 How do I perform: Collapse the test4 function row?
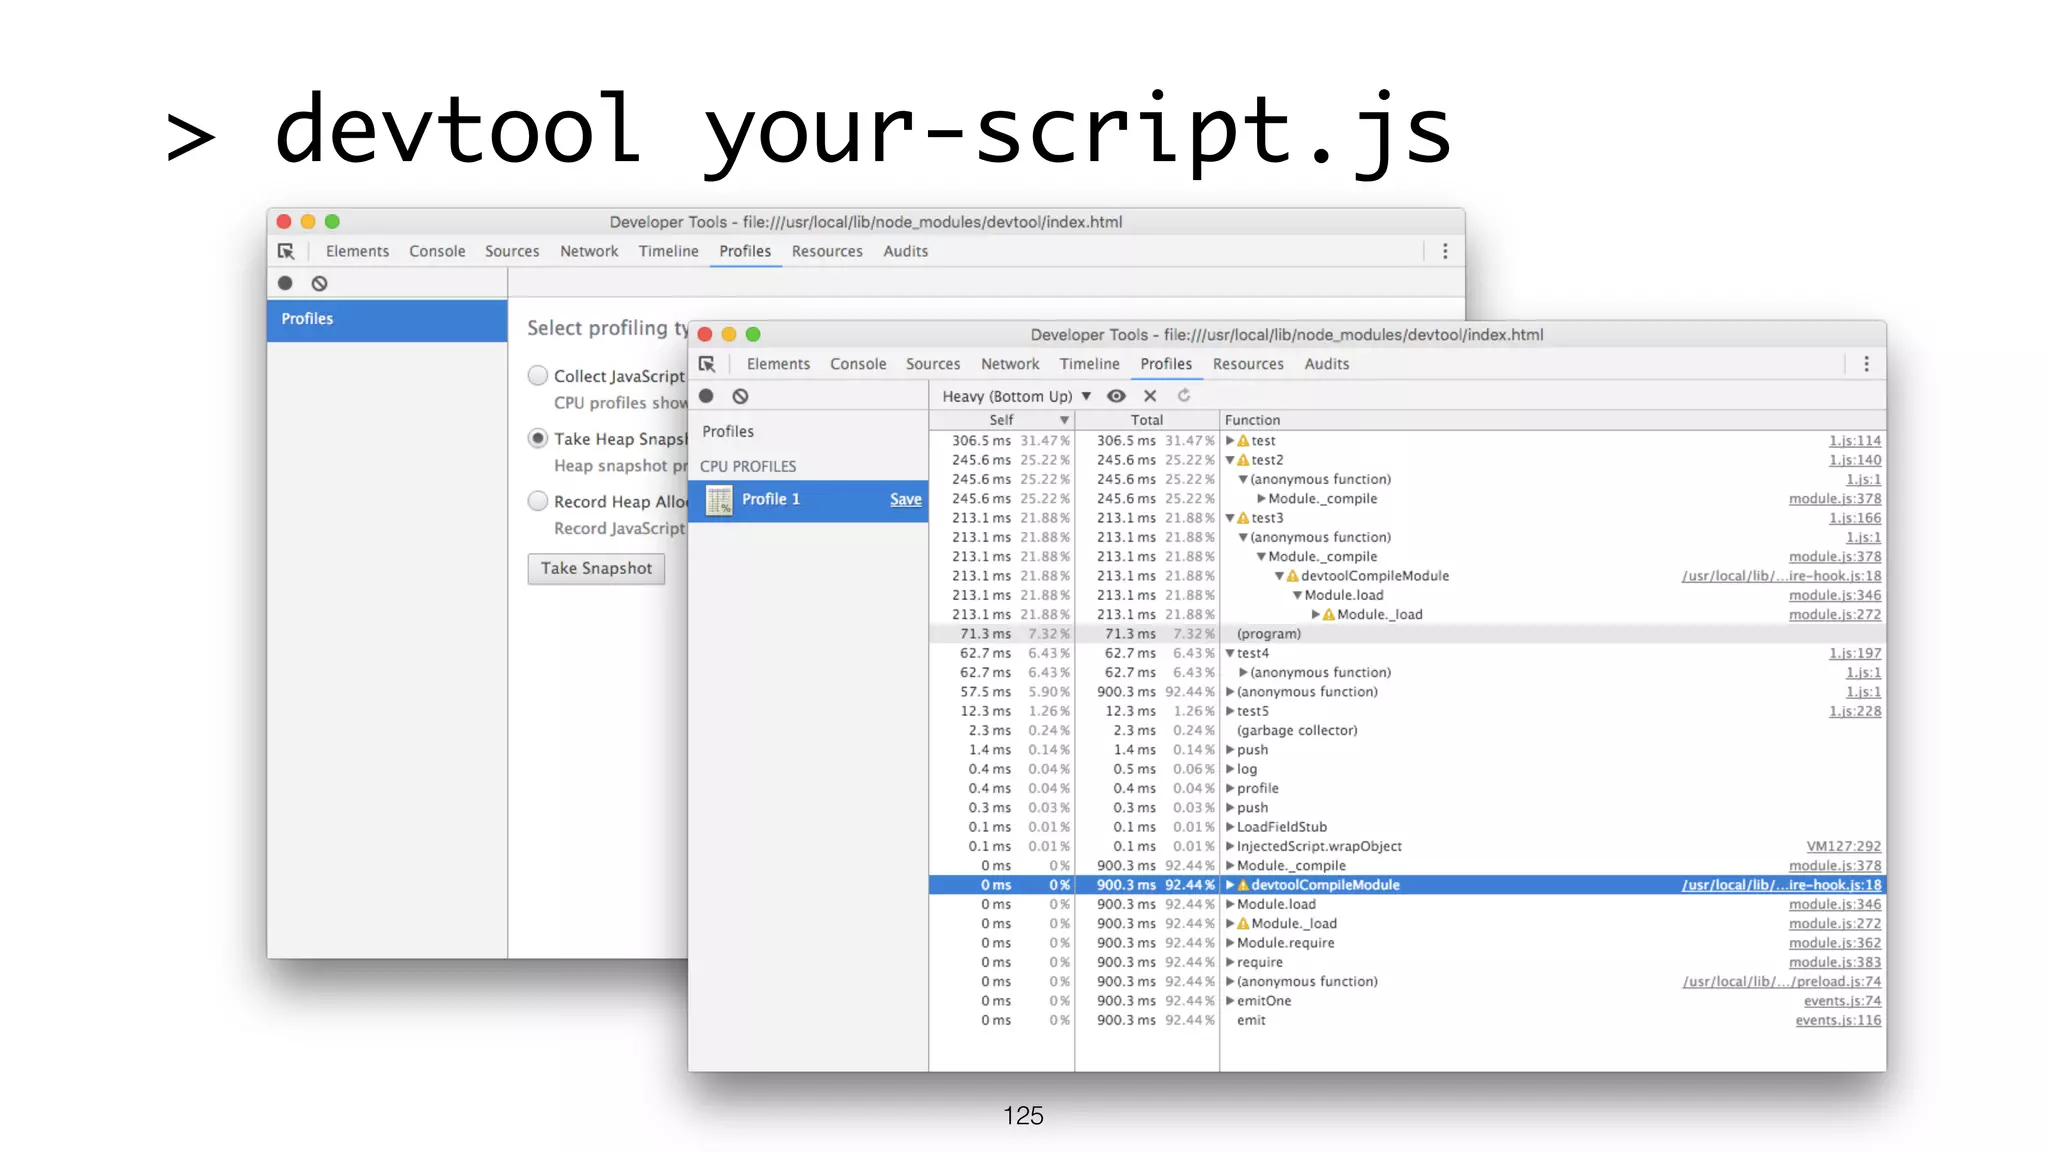tap(1231, 653)
